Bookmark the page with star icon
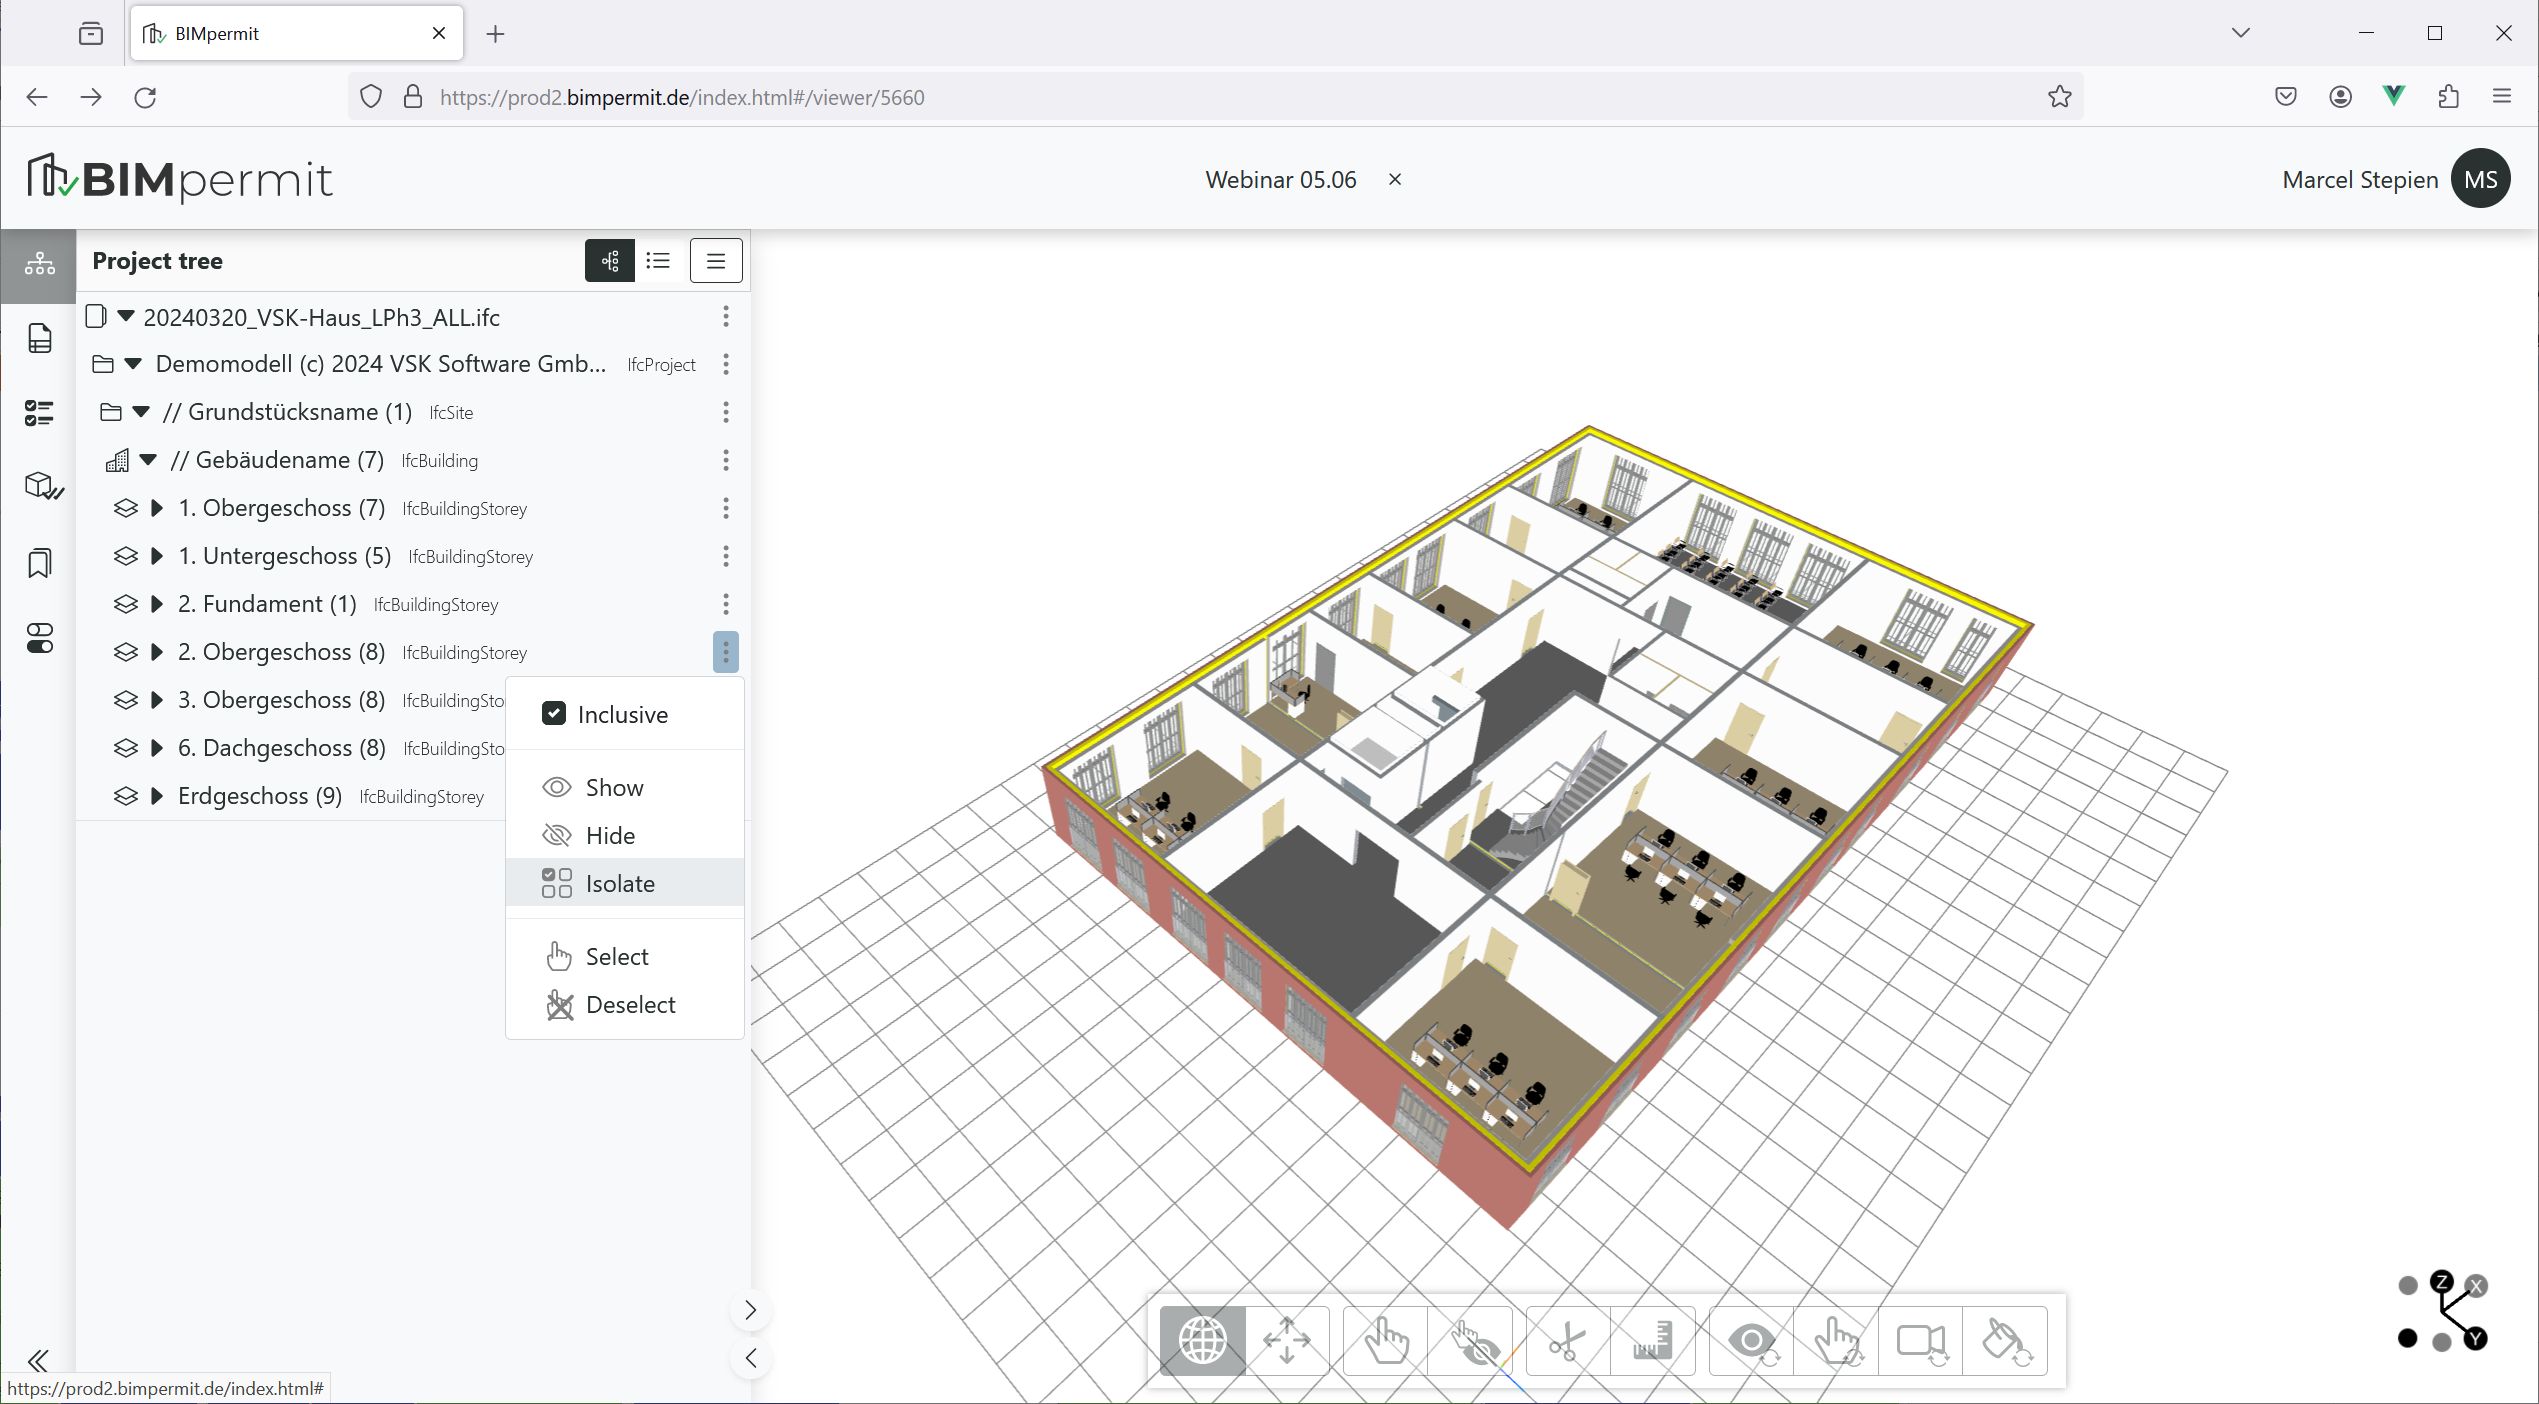The height and width of the screenshot is (1404, 2539). 2060,97
